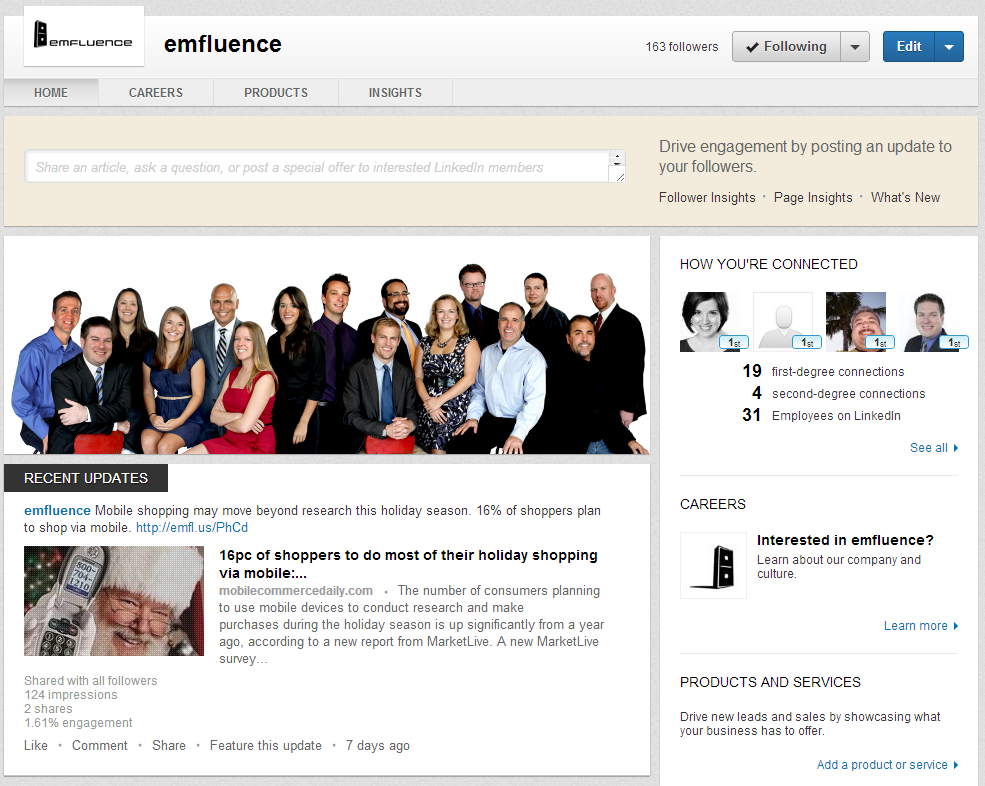Click the update box scroll-up arrow
Screen dimensions: 985x786
tap(618, 155)
